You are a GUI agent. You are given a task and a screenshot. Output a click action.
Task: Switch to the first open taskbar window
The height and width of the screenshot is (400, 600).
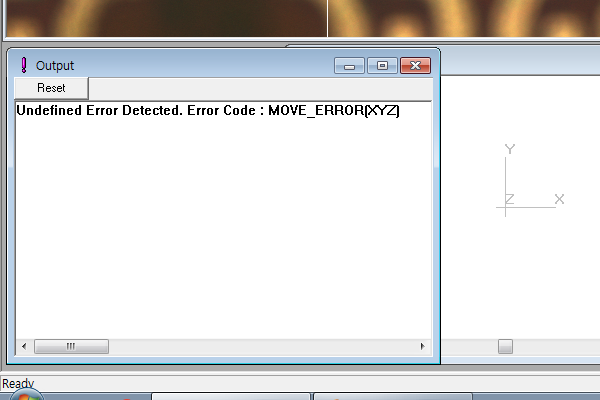228,396
